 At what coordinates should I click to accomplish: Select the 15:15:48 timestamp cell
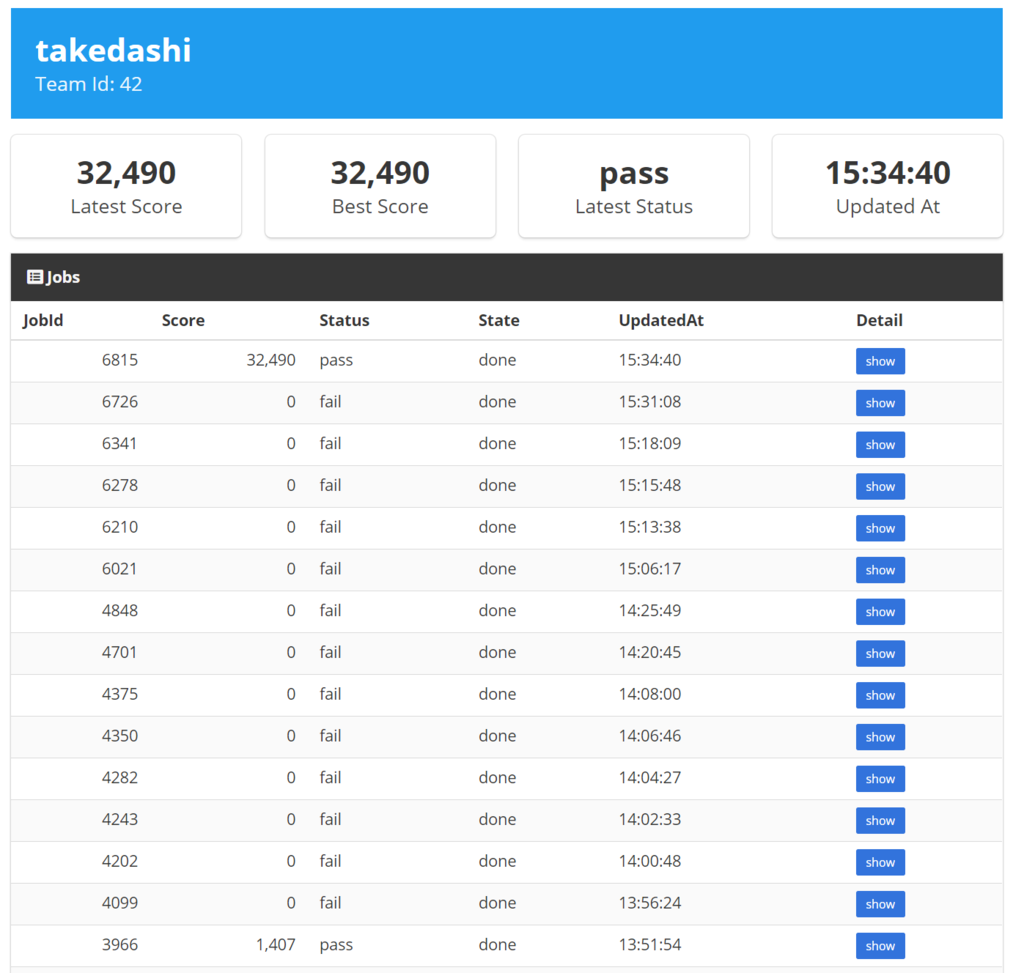click(x=650, y=485)
